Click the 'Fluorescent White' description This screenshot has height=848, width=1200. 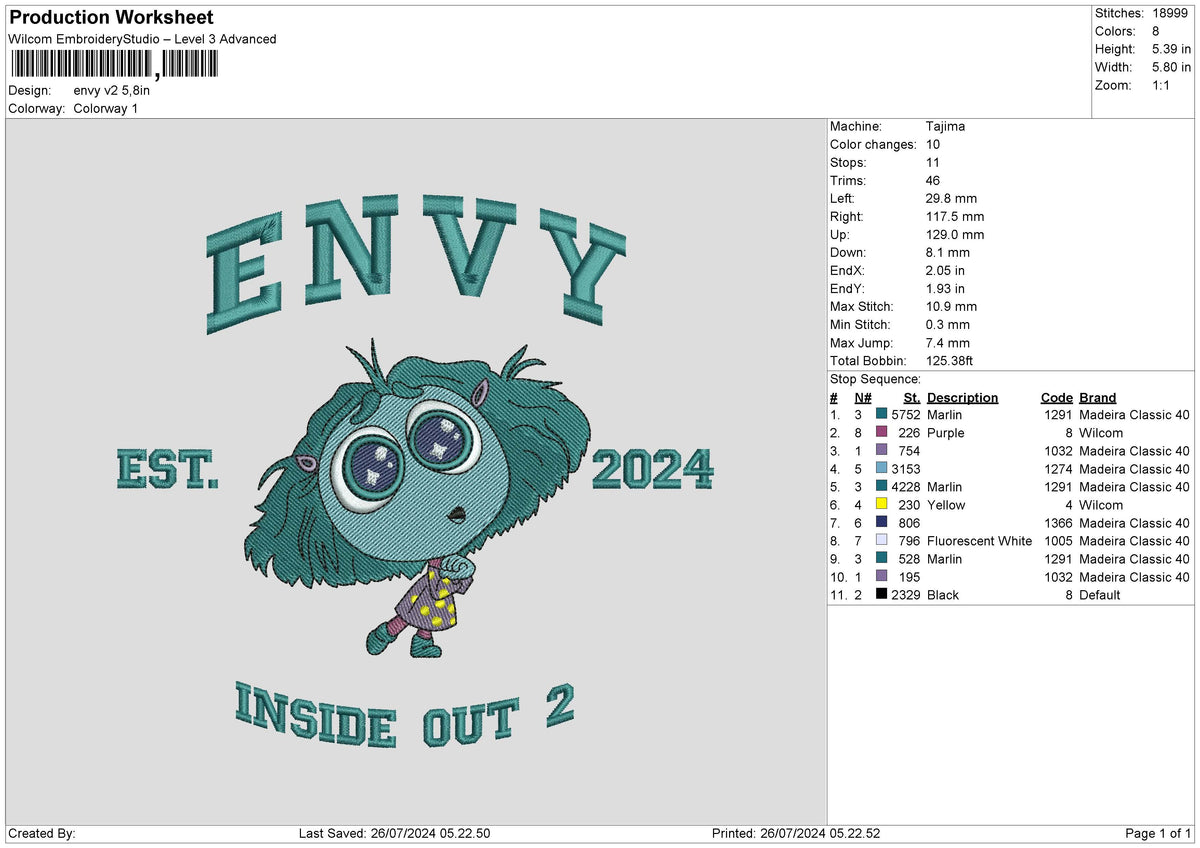(979, 541)
